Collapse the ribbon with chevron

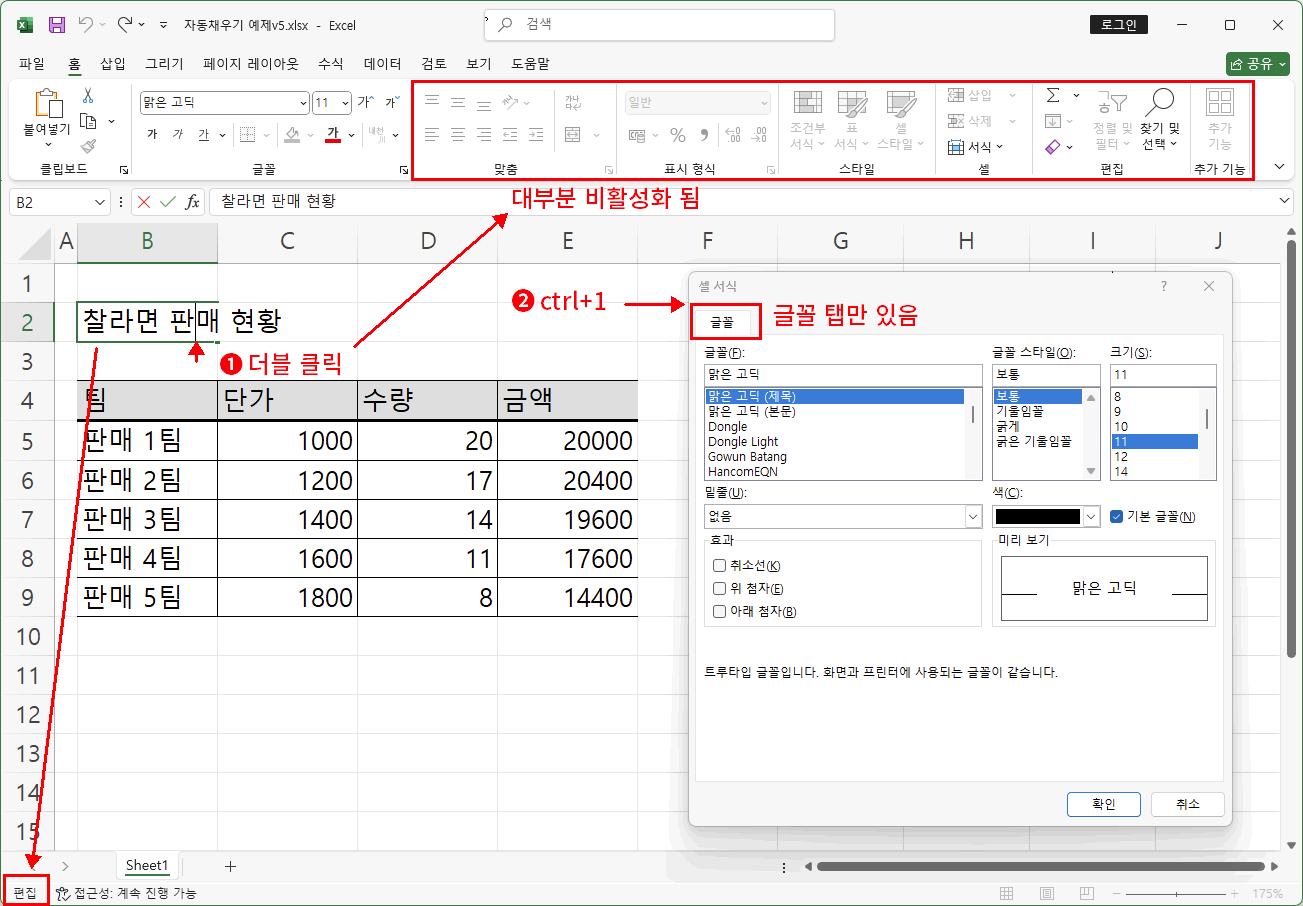click(x=1279, y=167)
